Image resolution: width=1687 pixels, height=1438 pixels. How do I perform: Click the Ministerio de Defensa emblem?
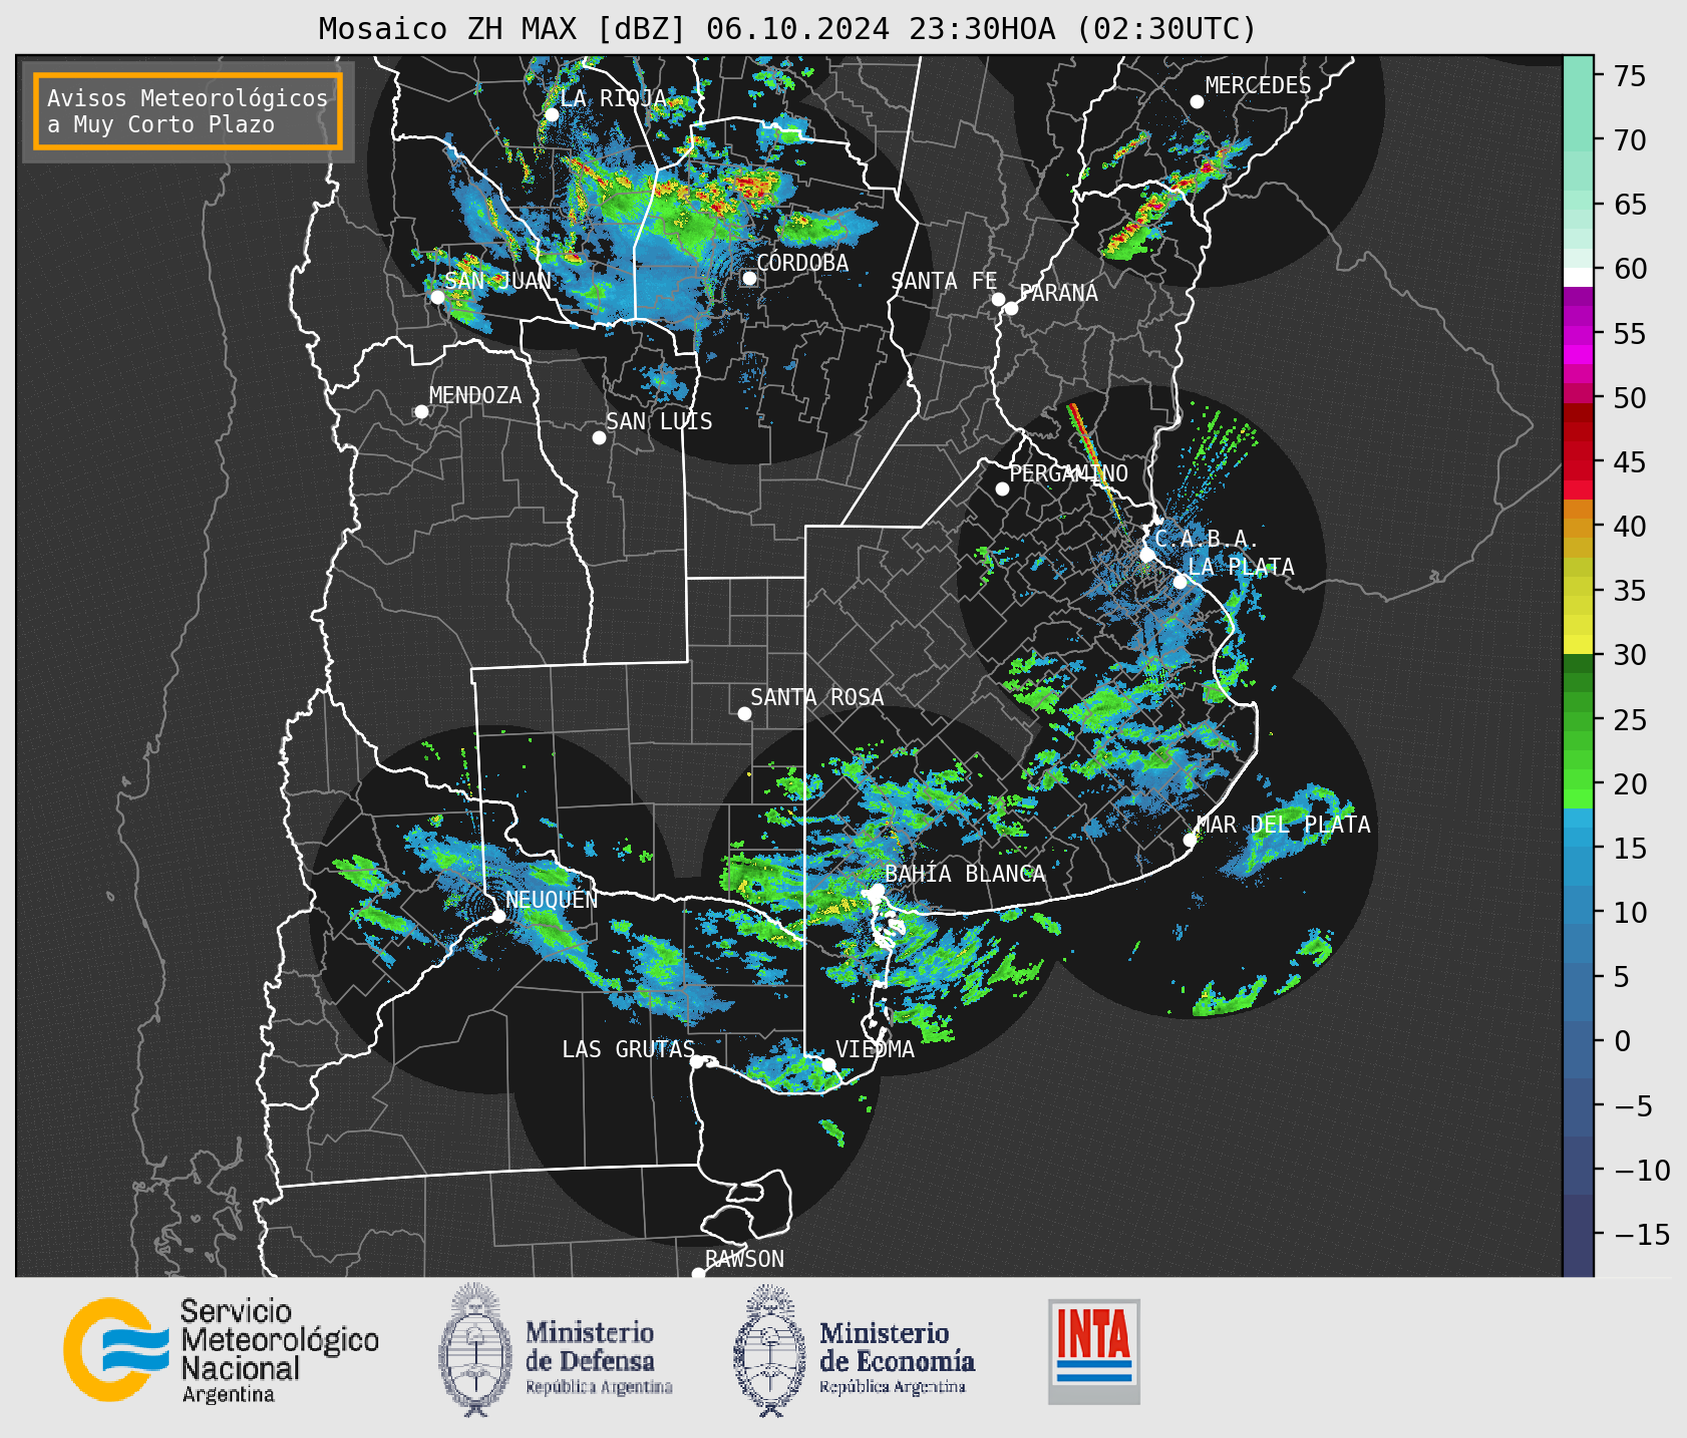click(x=476, y=1350)
